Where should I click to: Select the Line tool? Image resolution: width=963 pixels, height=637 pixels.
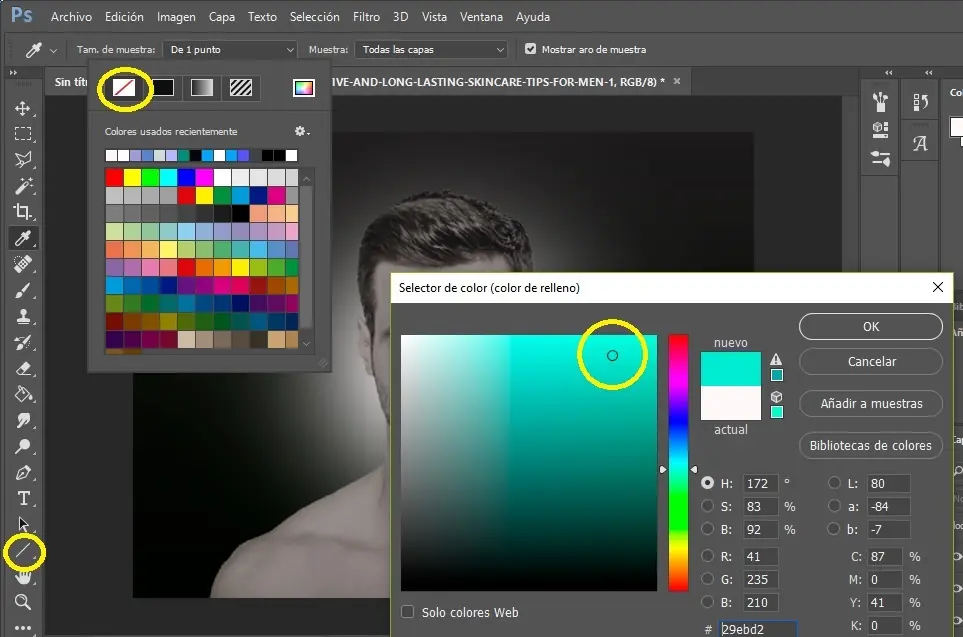(22, 551)
